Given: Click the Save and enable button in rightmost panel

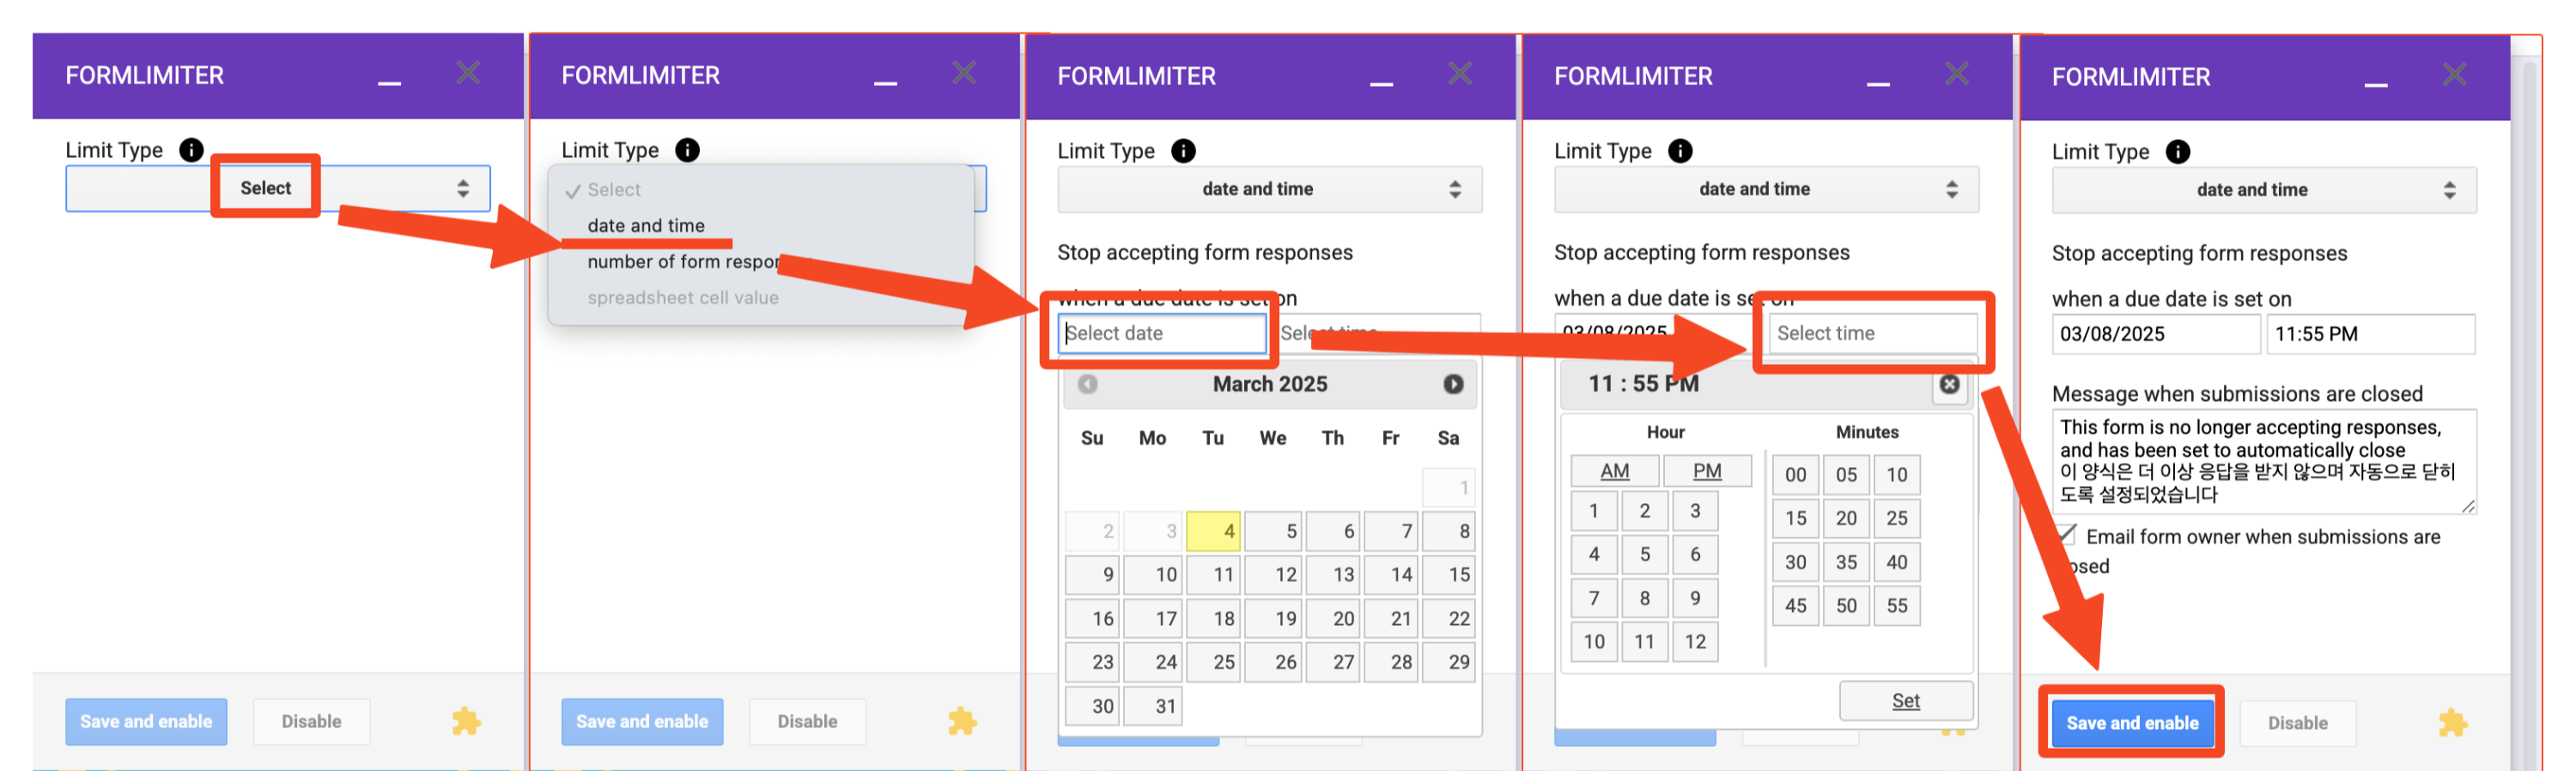Looking at the screenshot, I should [x=2132, y=722].
